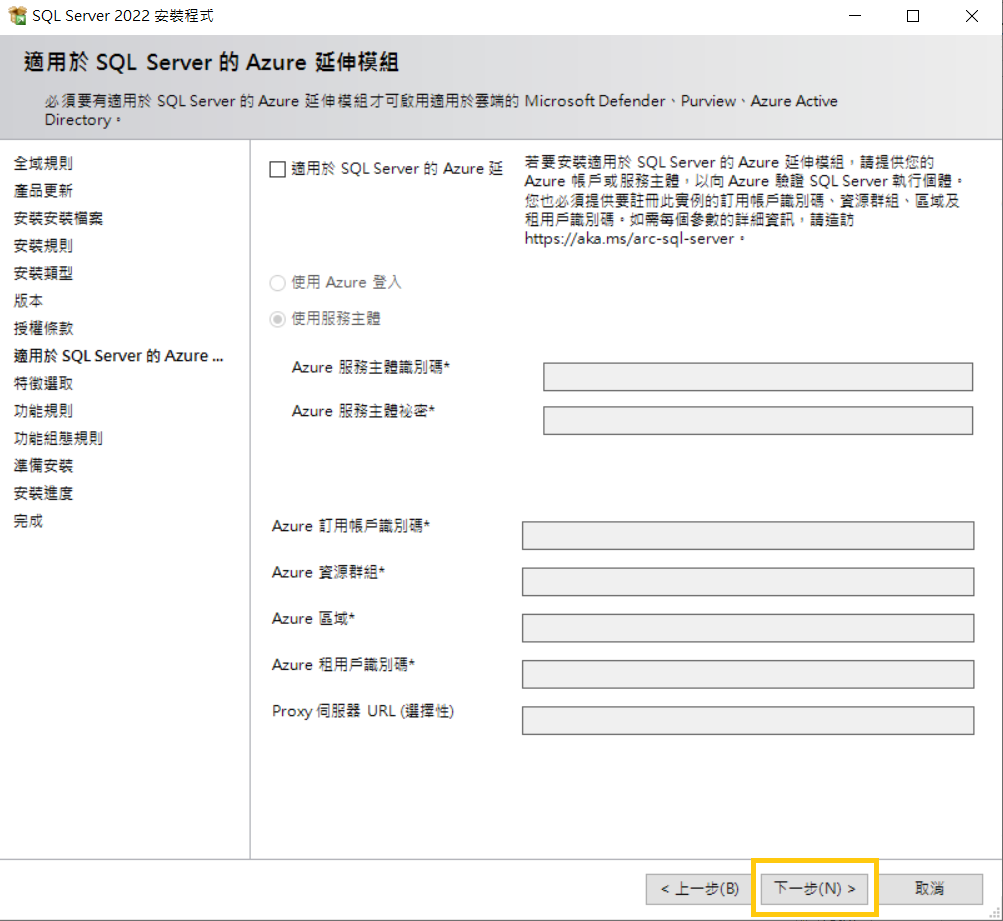Click the Azure 服務主體識別碼 input field
The image size is (1003, 921).
758,377
